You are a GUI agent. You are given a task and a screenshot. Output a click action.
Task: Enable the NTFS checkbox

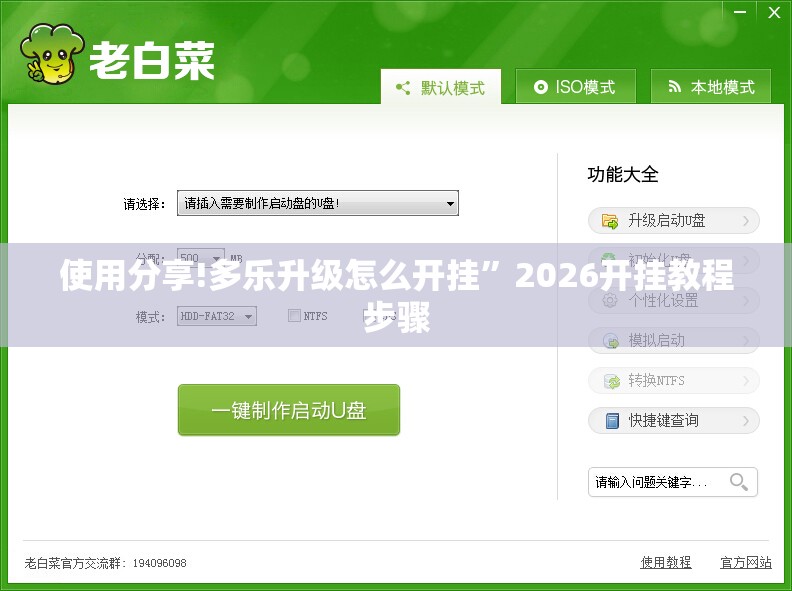pos(294,316)
